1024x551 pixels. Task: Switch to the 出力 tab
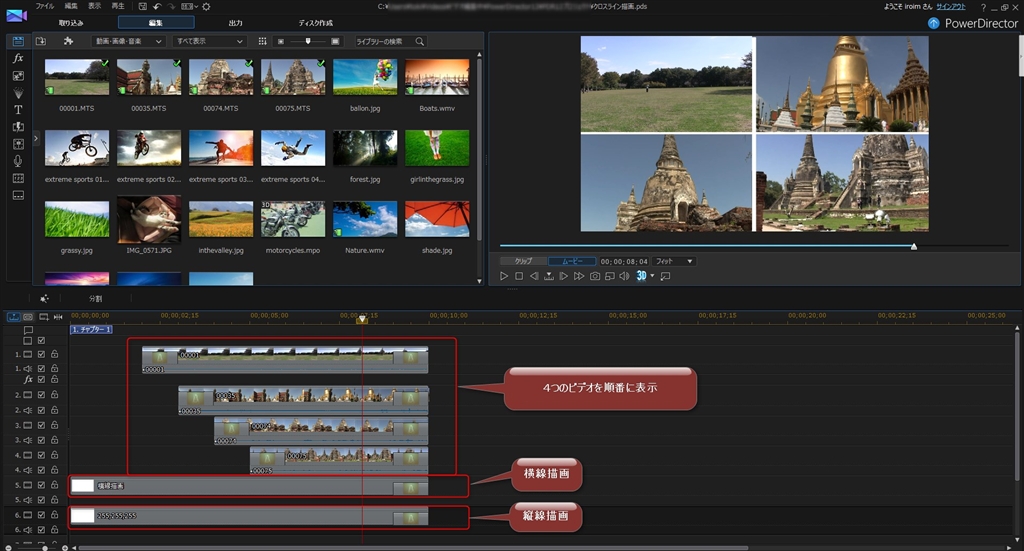(x=236, y=23)
